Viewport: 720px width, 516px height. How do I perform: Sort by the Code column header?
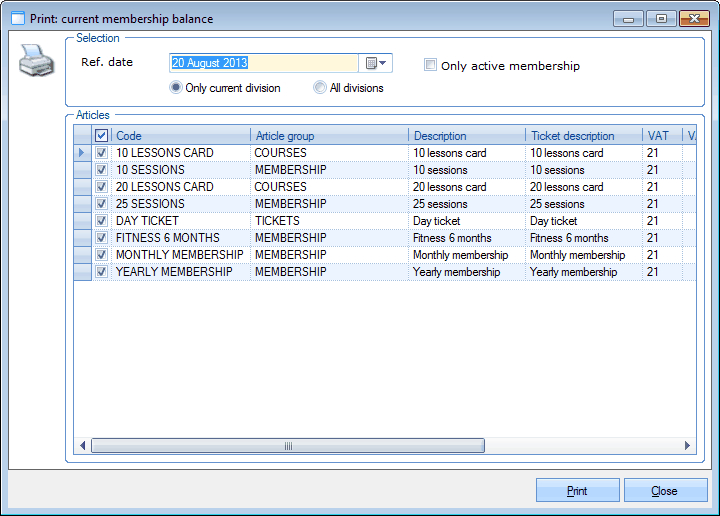180,136
